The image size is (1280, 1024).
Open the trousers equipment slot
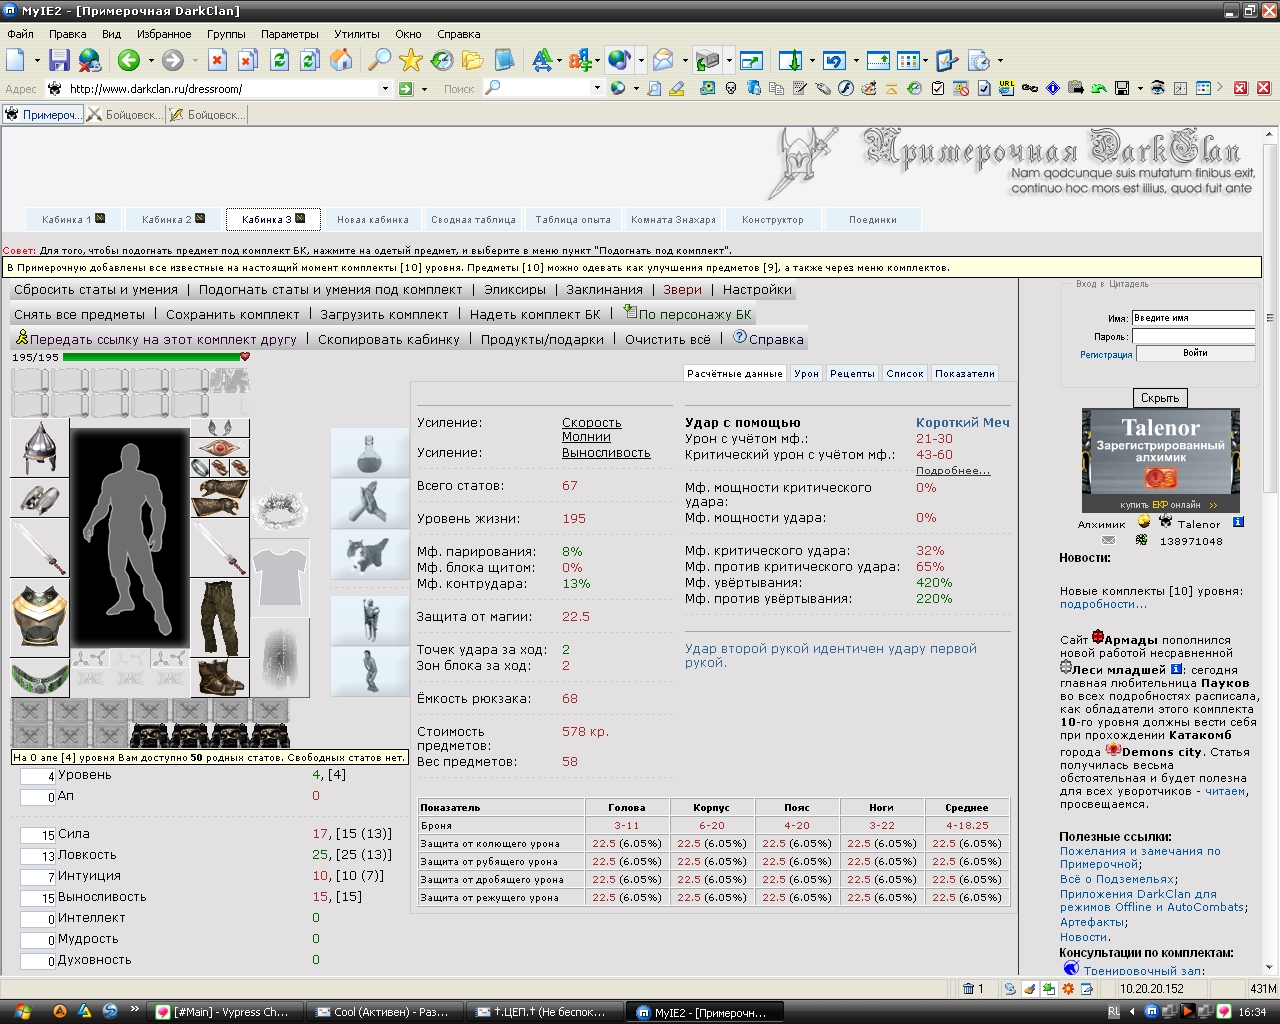(220, 618)
